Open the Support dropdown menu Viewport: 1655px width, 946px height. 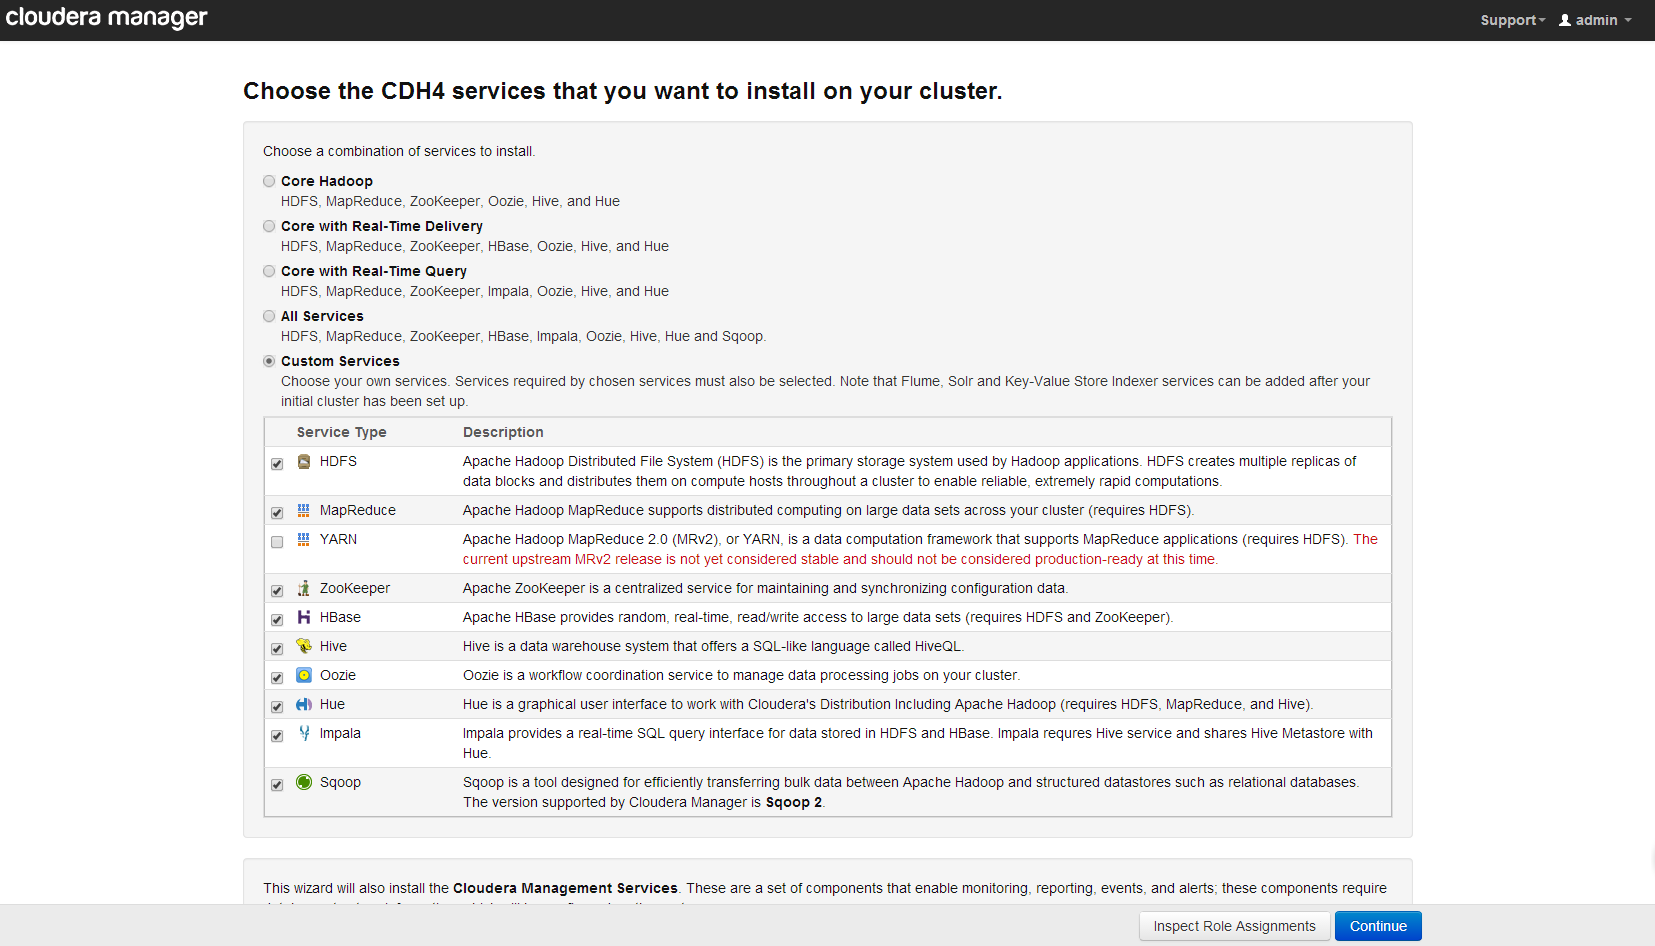click(x=1512, y=20)
